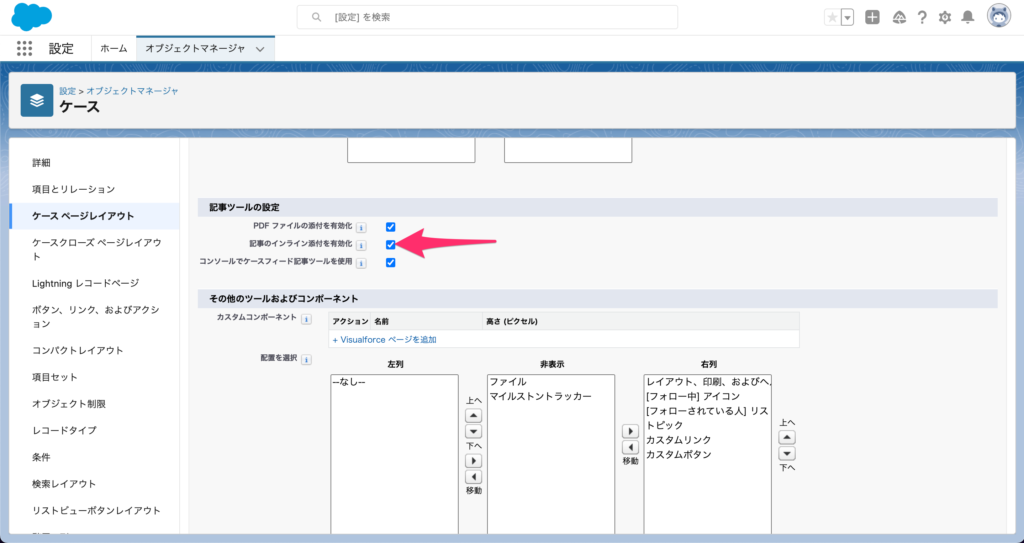This screenshot has width=1024, height=543.
Task: Switch to the オブジェクトマネージャ tab
Action: tap(195, 48)
